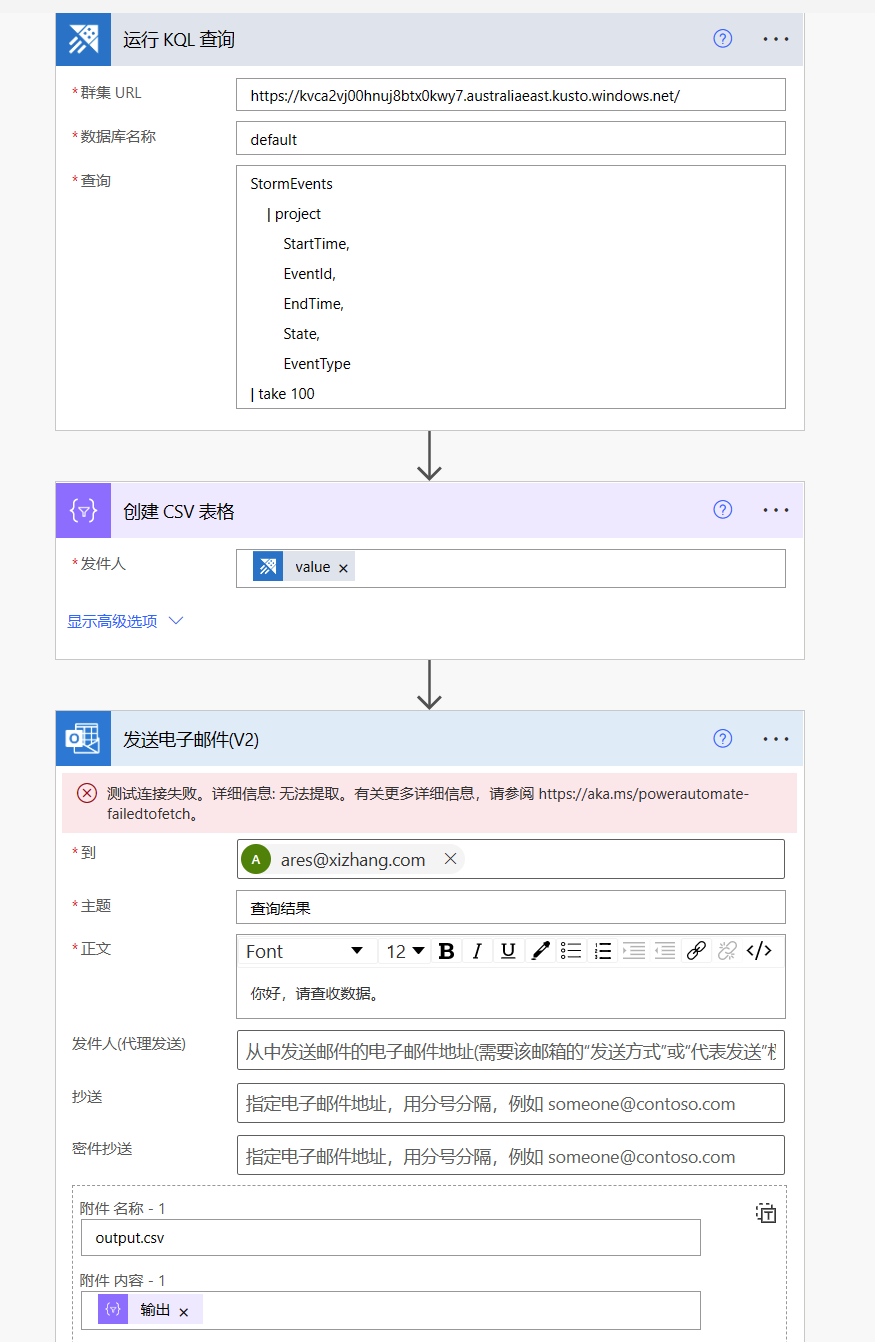
Task: Click the value dynamic content token
Action: point(303,567)
